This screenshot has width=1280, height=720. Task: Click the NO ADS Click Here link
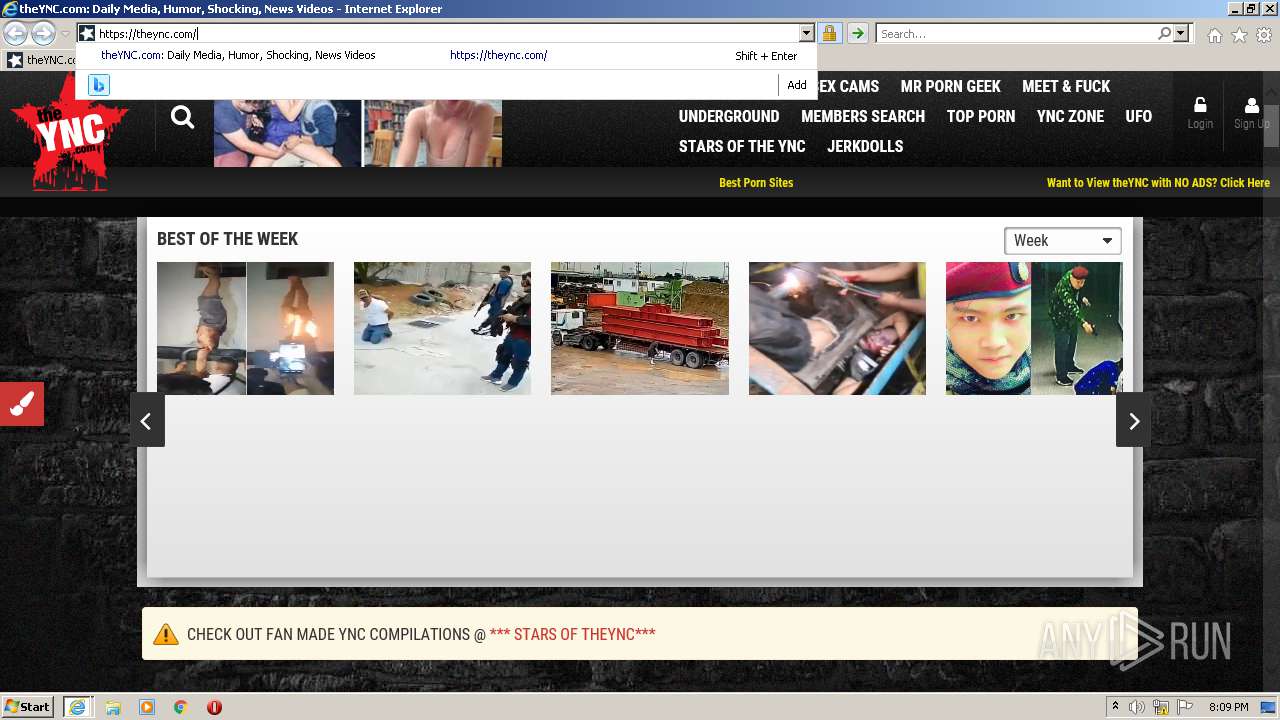coord(1158,183)
